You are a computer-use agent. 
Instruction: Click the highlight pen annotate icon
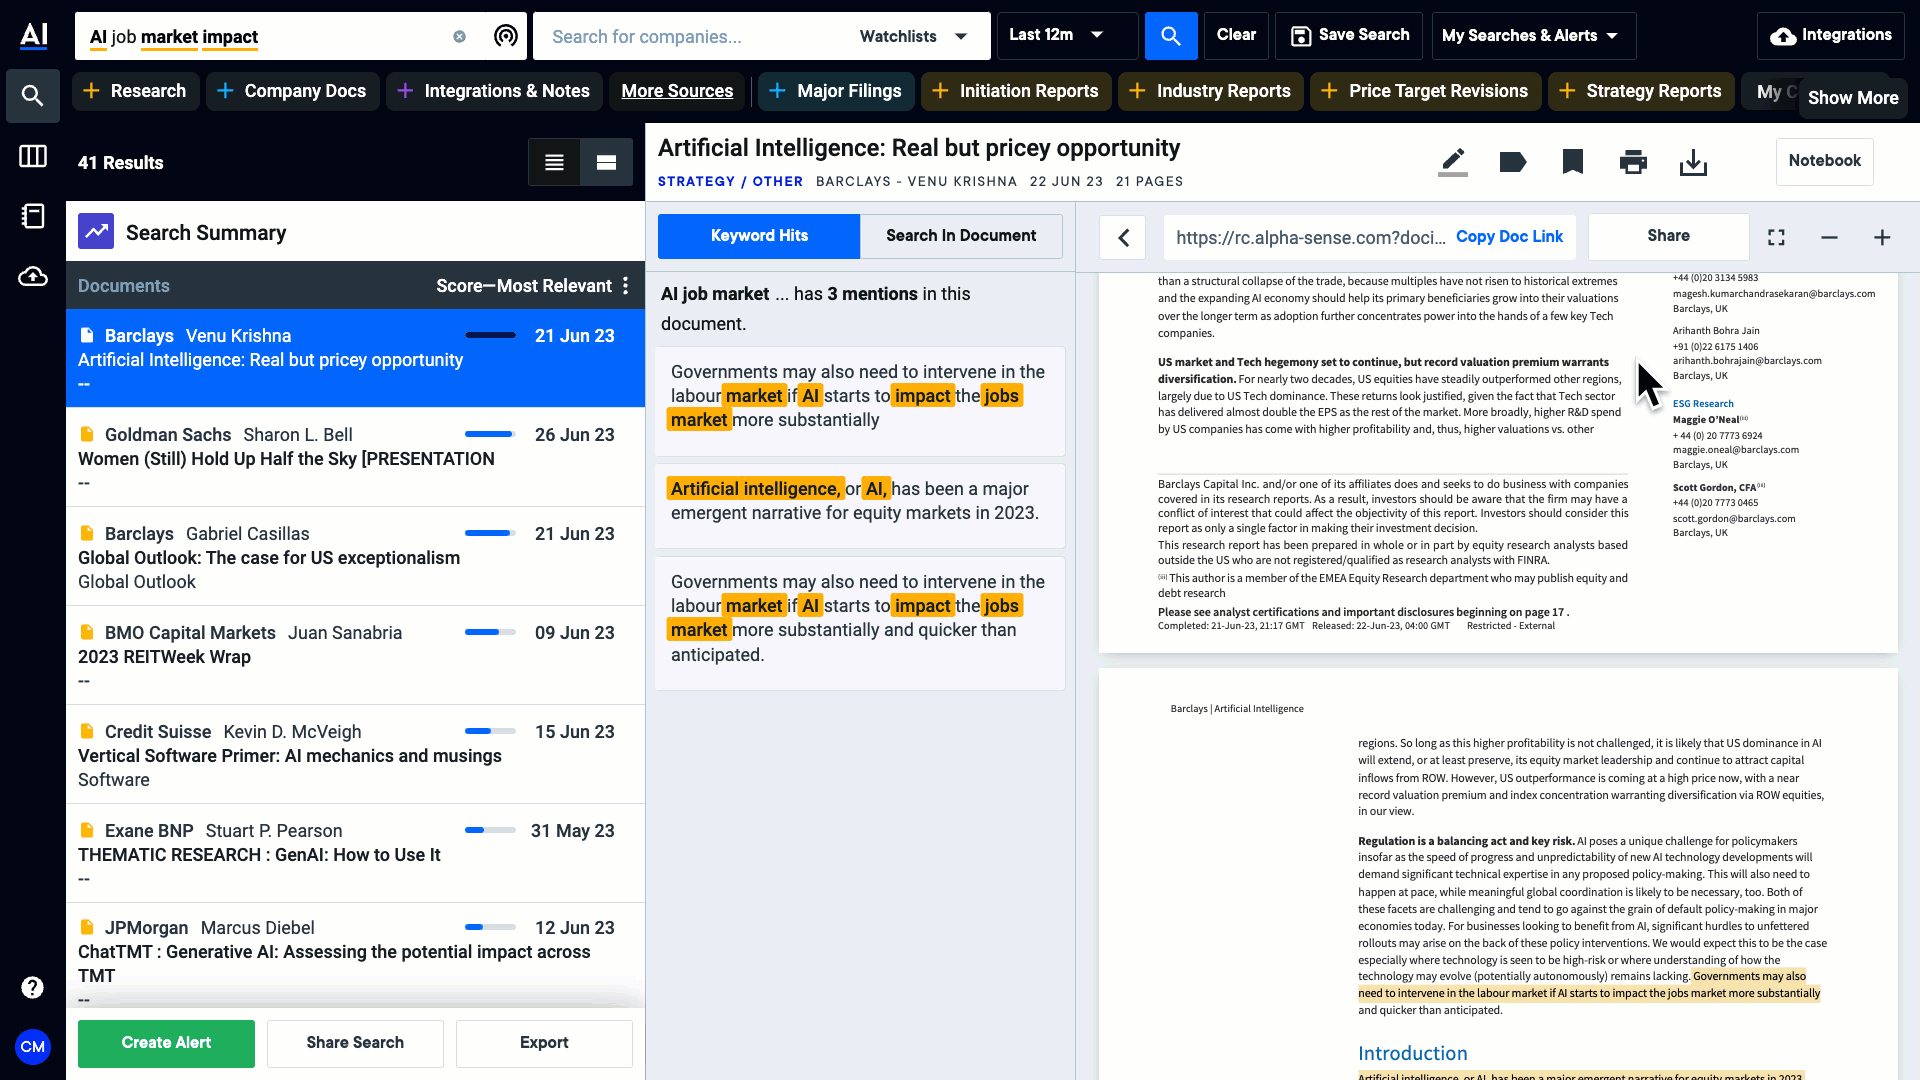1453,162
